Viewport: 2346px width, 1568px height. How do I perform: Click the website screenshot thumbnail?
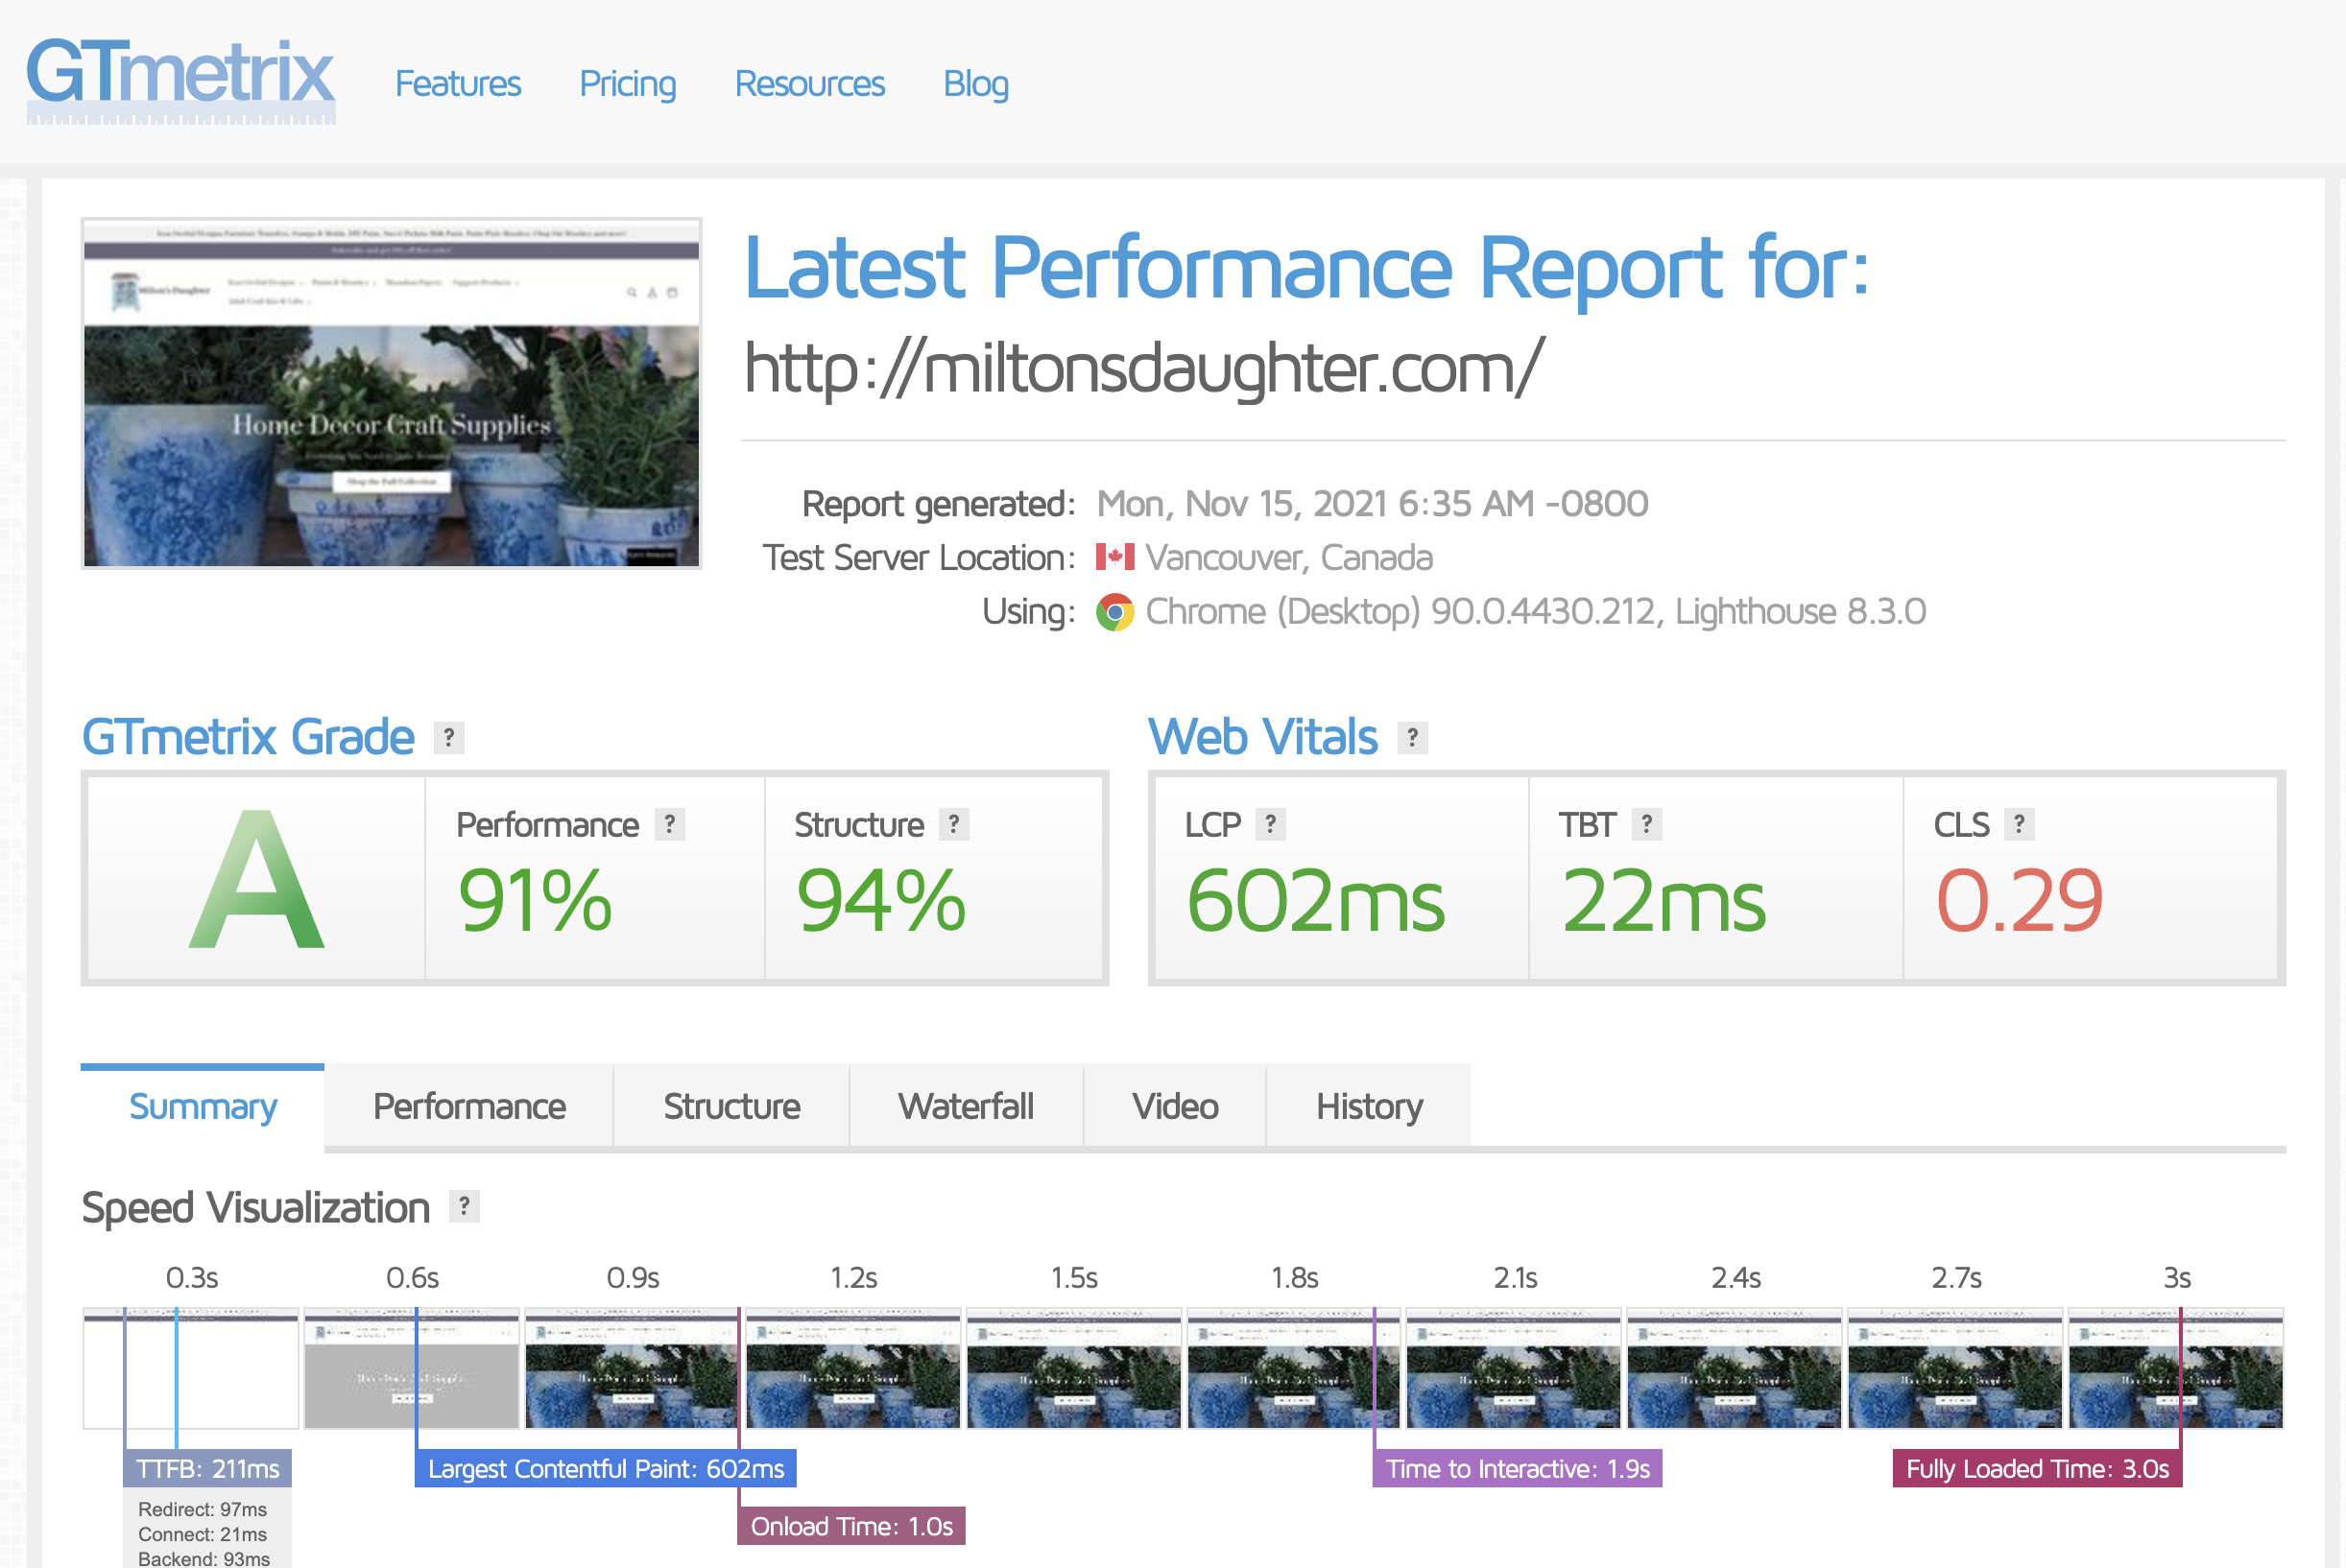point(391,393)
